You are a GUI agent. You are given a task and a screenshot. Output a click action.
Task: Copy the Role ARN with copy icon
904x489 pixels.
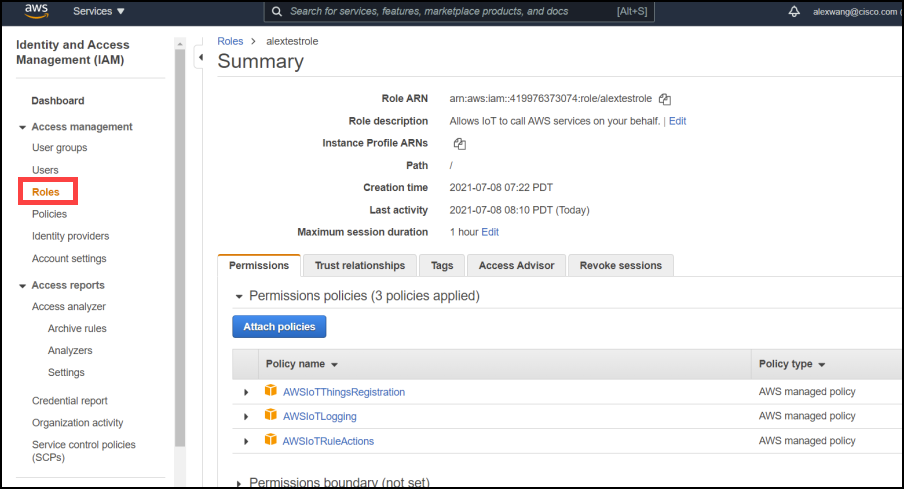click(x=665, y=99)
